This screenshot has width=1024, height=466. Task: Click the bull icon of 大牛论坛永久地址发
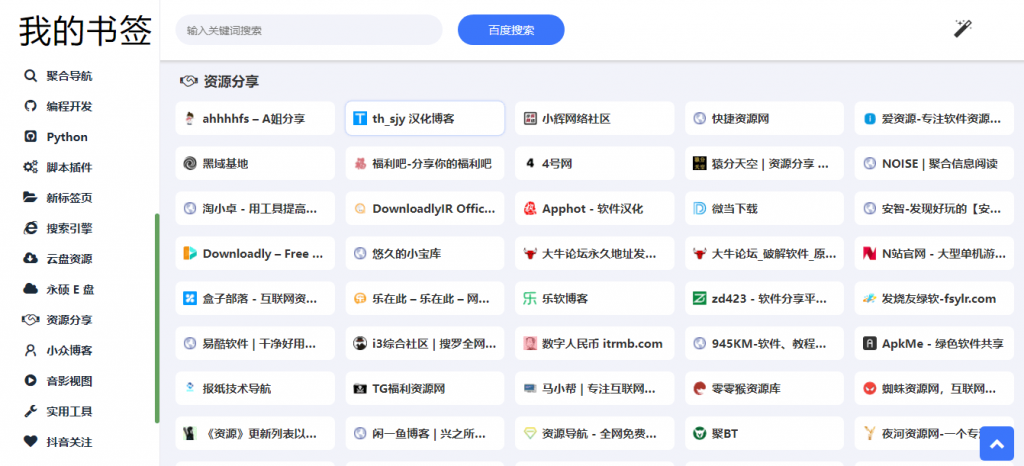tap(530, 253)
